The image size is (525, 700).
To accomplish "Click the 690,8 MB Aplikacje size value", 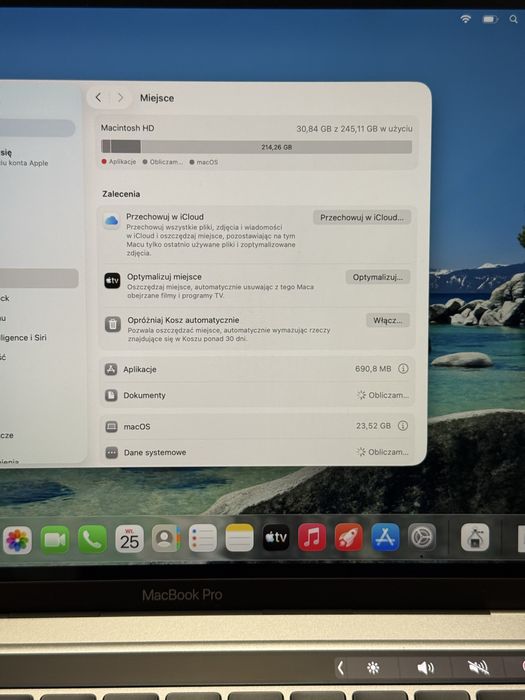I will pyautogui.click(x=373, y=369).
